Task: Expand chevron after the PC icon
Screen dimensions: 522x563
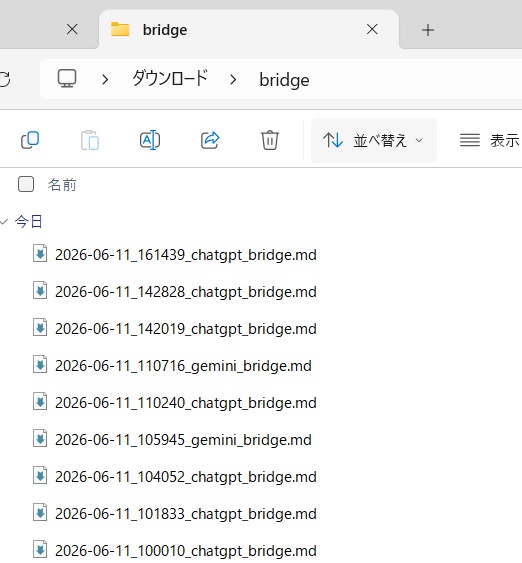Action: pyautogui.click(x=105, y=79)
